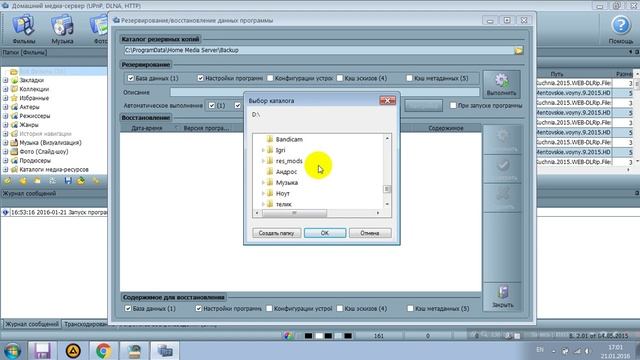
Task: Click the info icon on the log entry row
Action: [5, 212]
